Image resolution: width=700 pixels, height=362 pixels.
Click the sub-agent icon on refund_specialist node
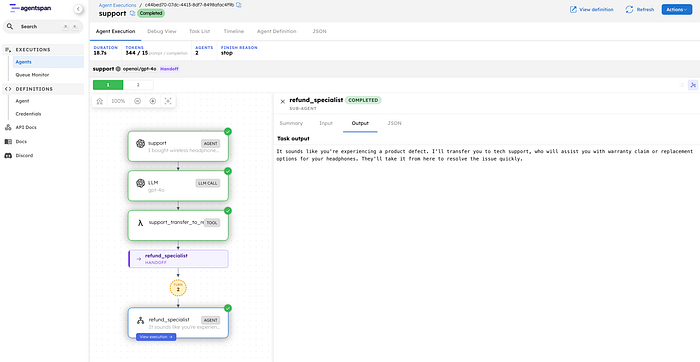[x=141, y=320]
